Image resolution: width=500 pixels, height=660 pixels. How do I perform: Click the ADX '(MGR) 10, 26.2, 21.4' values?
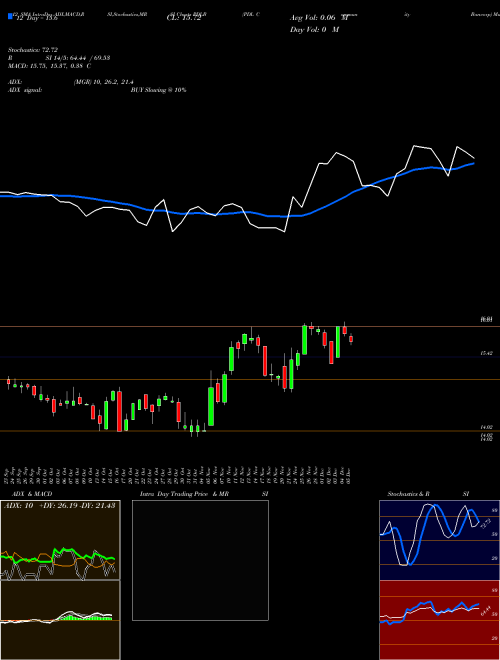pyautogui.click(x=104, y=82)
